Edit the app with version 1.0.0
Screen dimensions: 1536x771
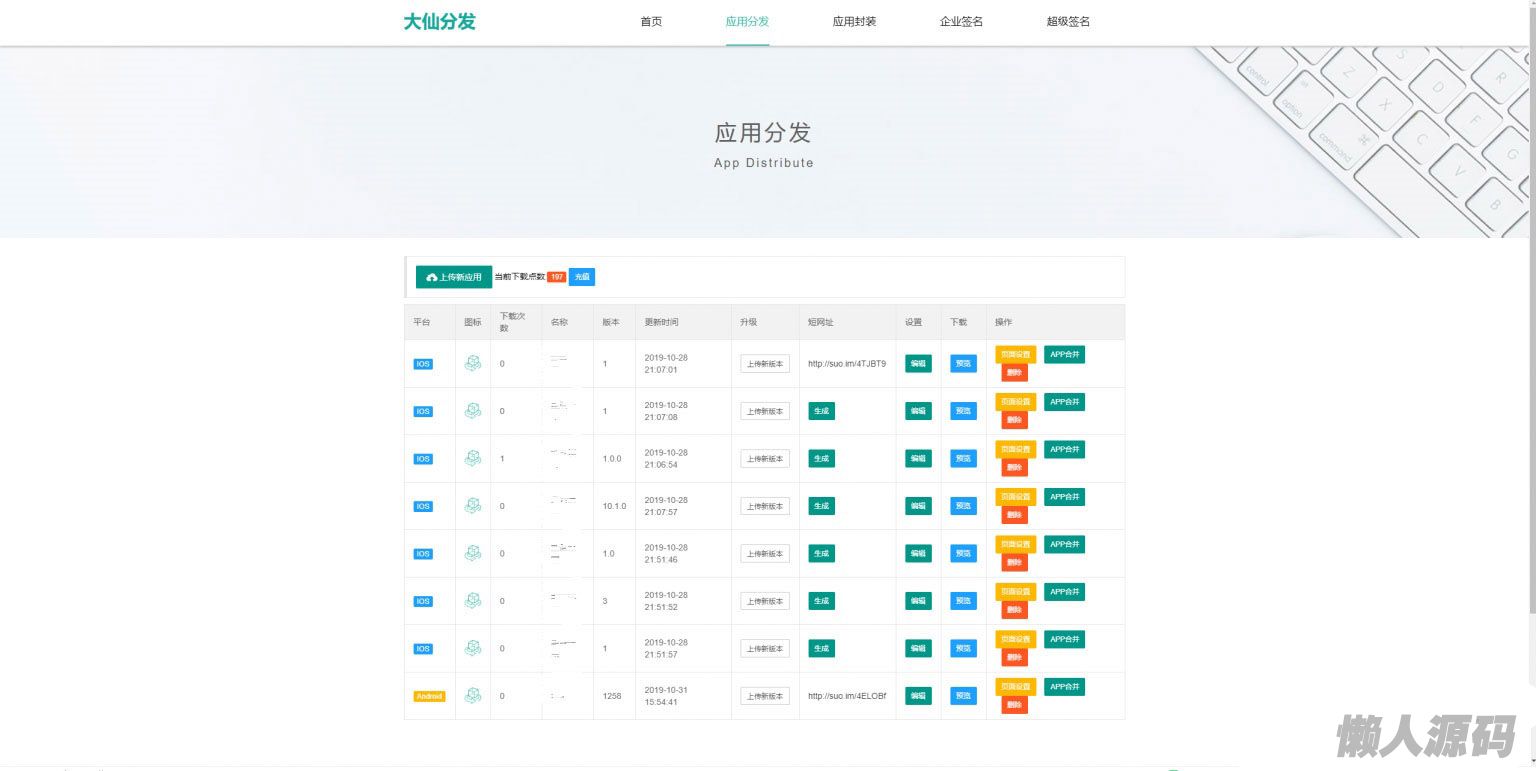(918, 458)
